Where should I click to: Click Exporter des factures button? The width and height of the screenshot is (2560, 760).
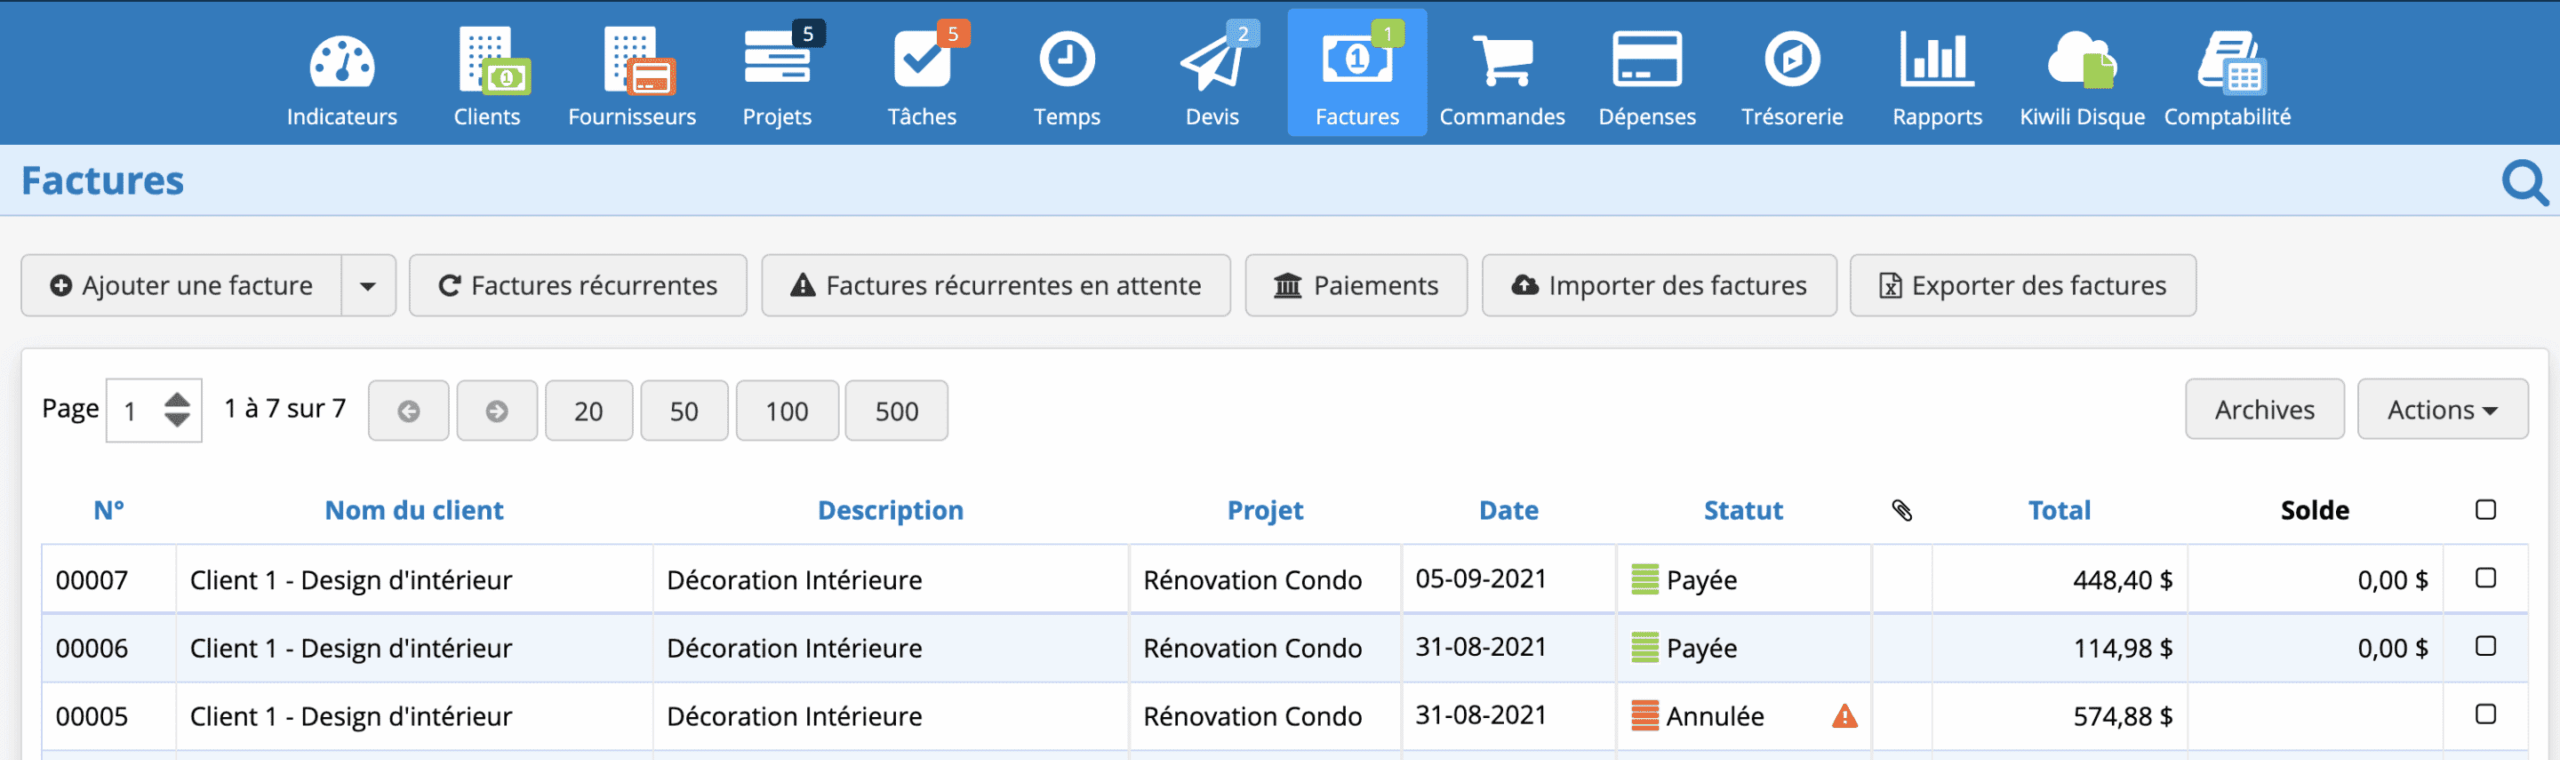coord(2022,286)
